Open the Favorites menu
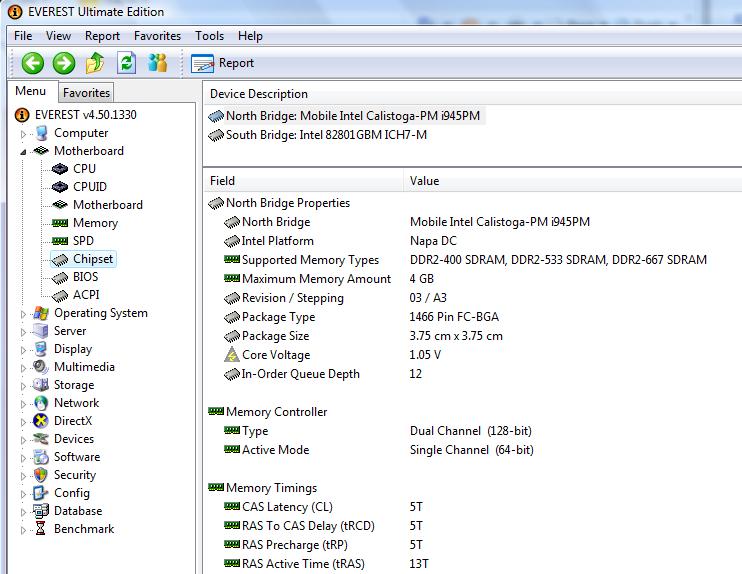 tap(157, 36)
